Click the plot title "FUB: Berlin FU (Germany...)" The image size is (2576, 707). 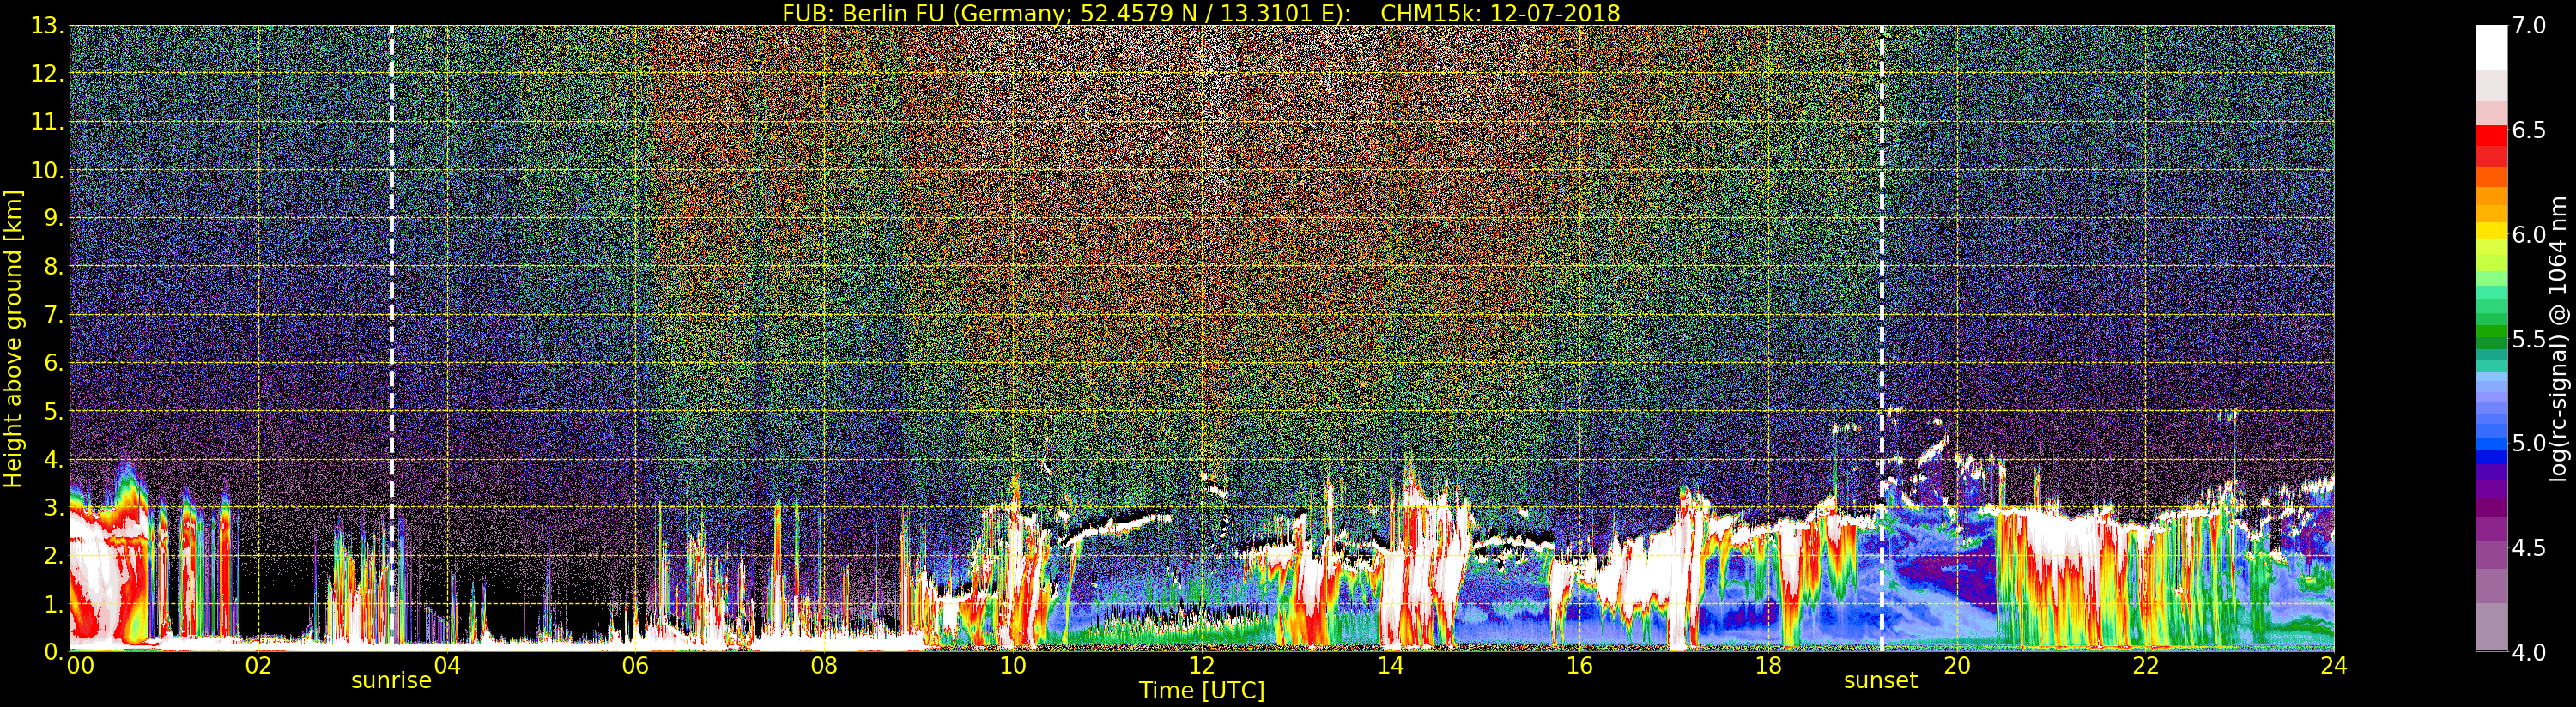(x=1201, y=13)
